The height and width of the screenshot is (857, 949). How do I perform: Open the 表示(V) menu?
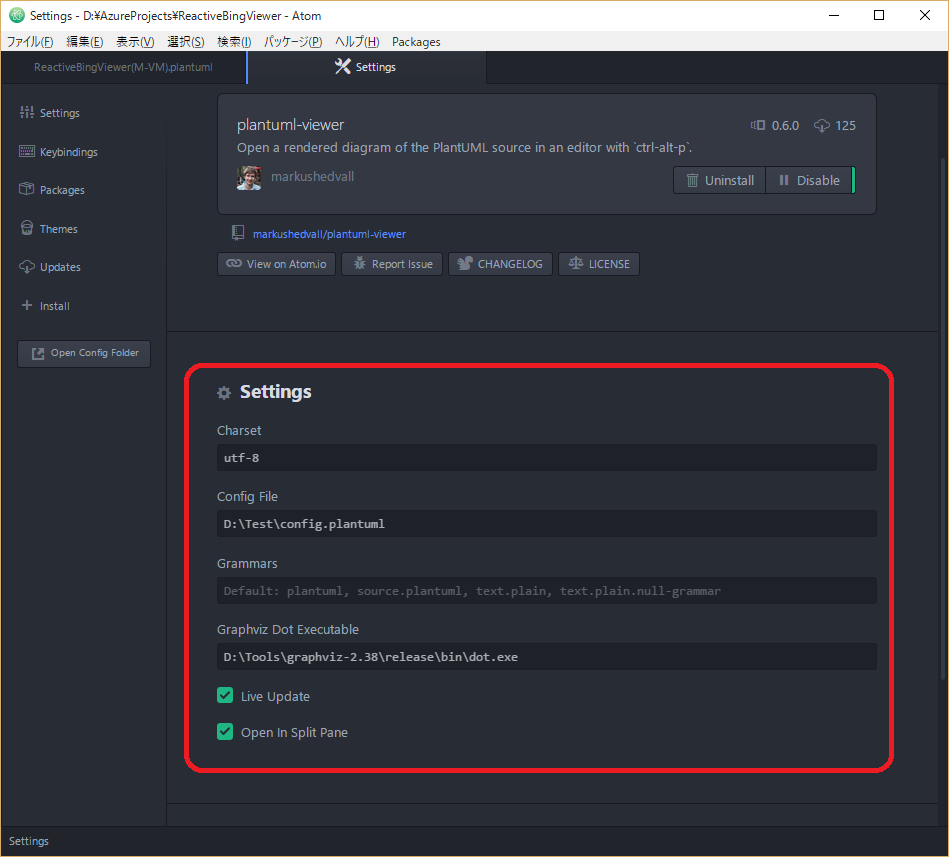(x=135, y=42)
